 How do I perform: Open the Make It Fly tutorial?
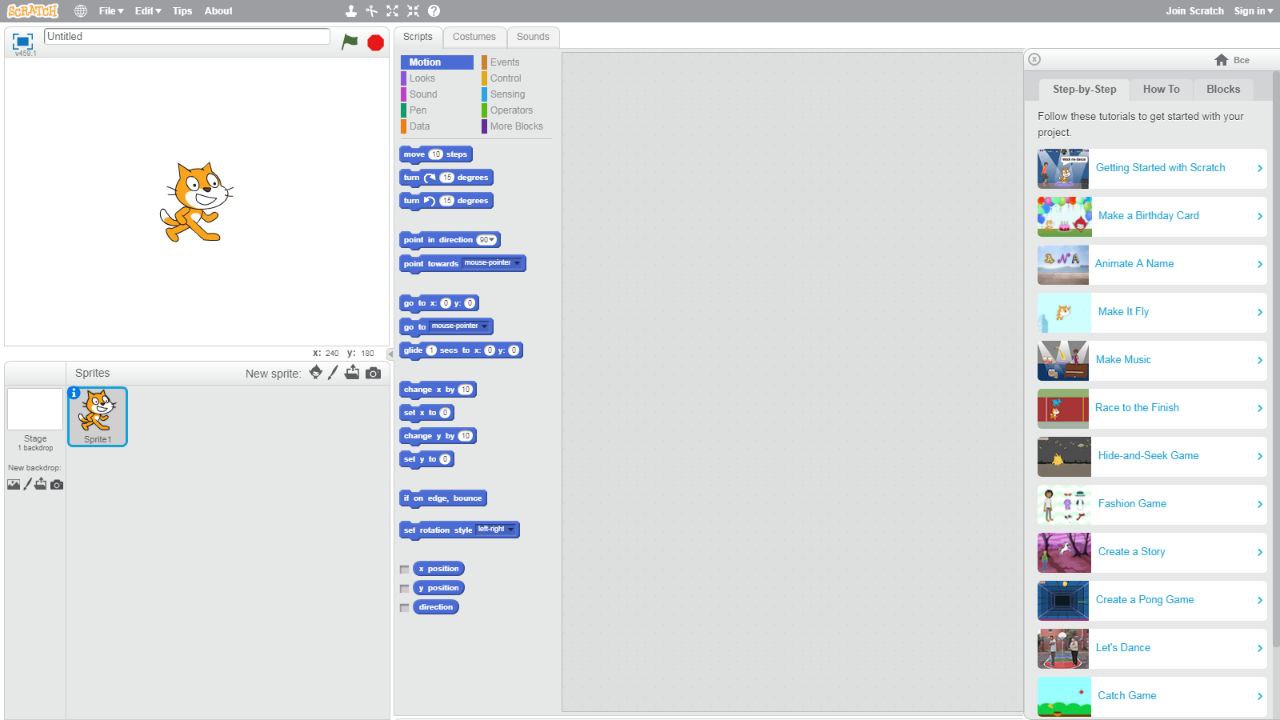click(1152, 312)
